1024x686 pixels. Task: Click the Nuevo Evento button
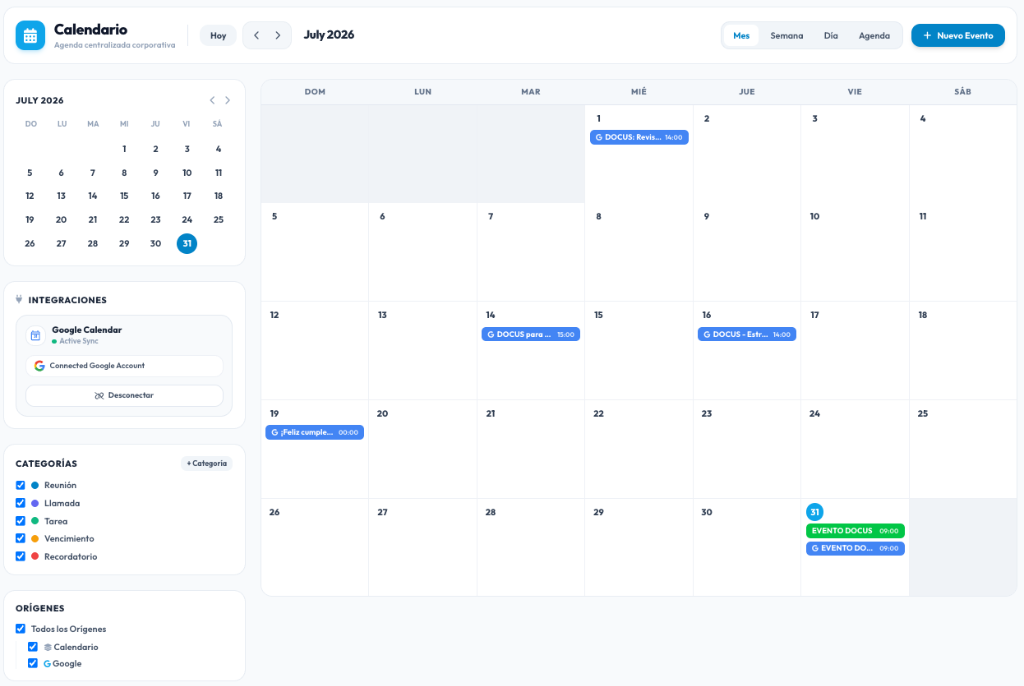[957, 35]
